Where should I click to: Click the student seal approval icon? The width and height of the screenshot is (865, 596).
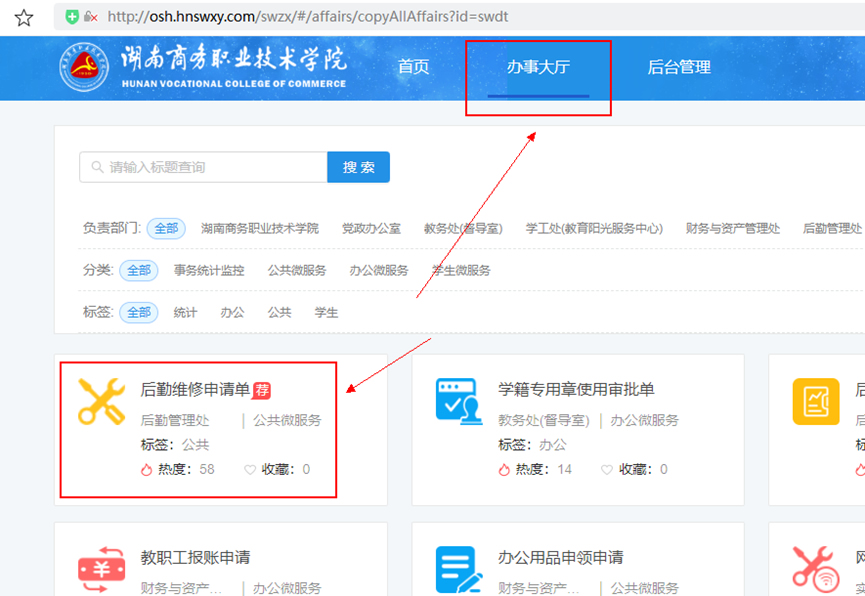[459, 402]
